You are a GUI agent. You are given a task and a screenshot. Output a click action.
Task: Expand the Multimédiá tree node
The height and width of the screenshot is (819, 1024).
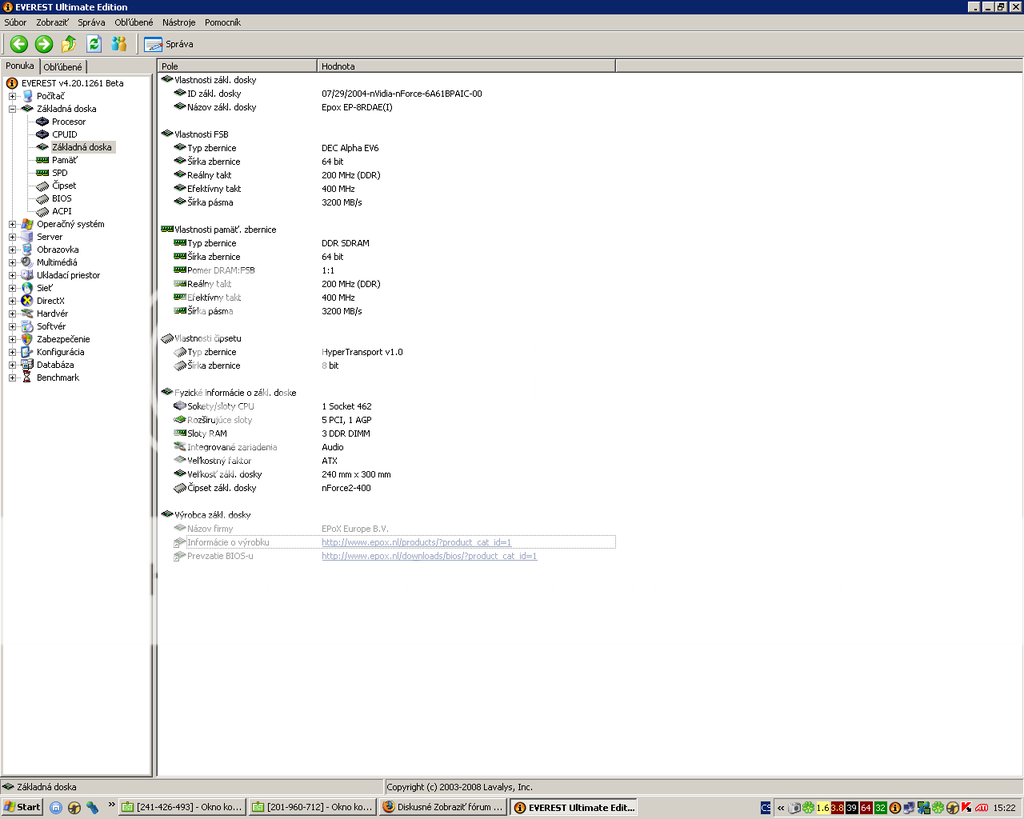click(x=12, y=263)
